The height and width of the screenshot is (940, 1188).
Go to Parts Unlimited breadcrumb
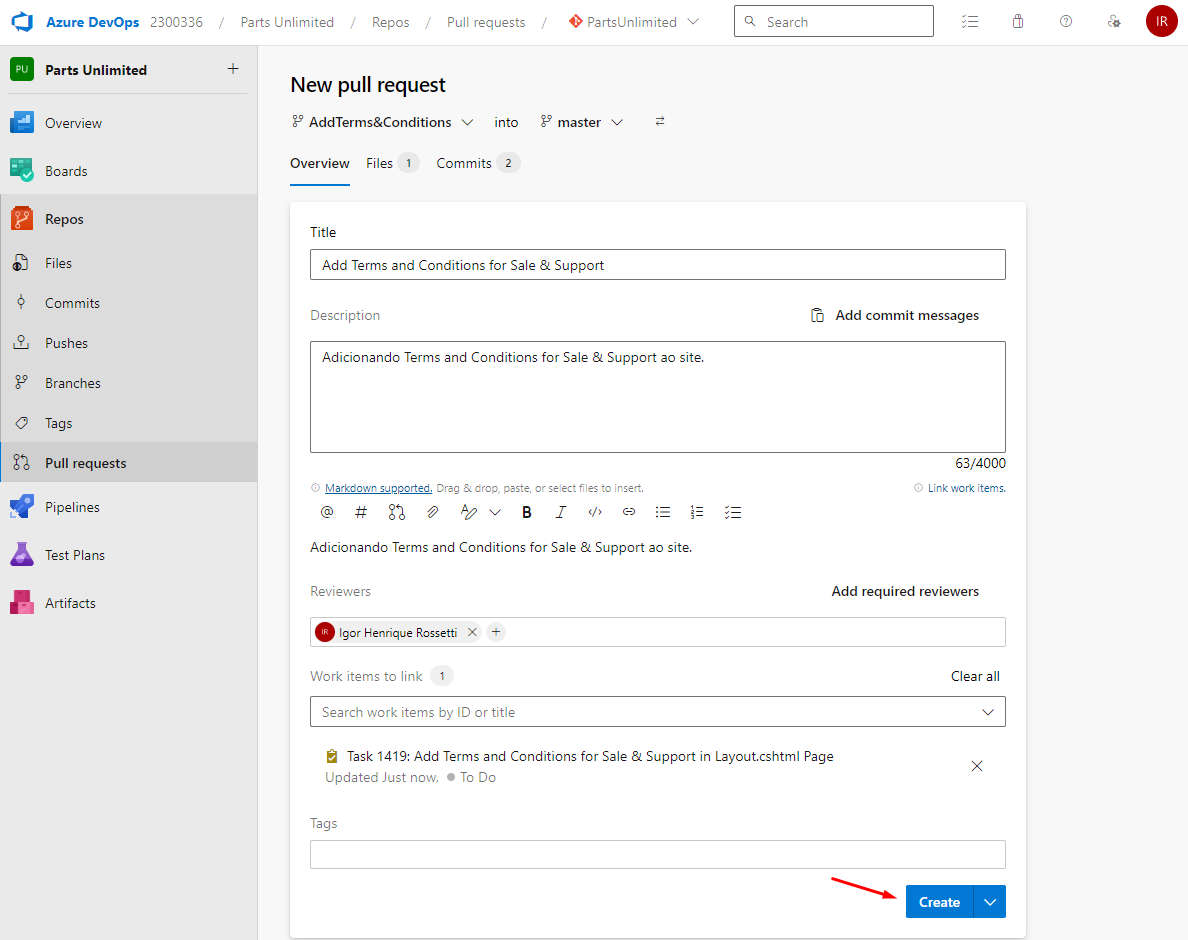(x=287, y=22)
